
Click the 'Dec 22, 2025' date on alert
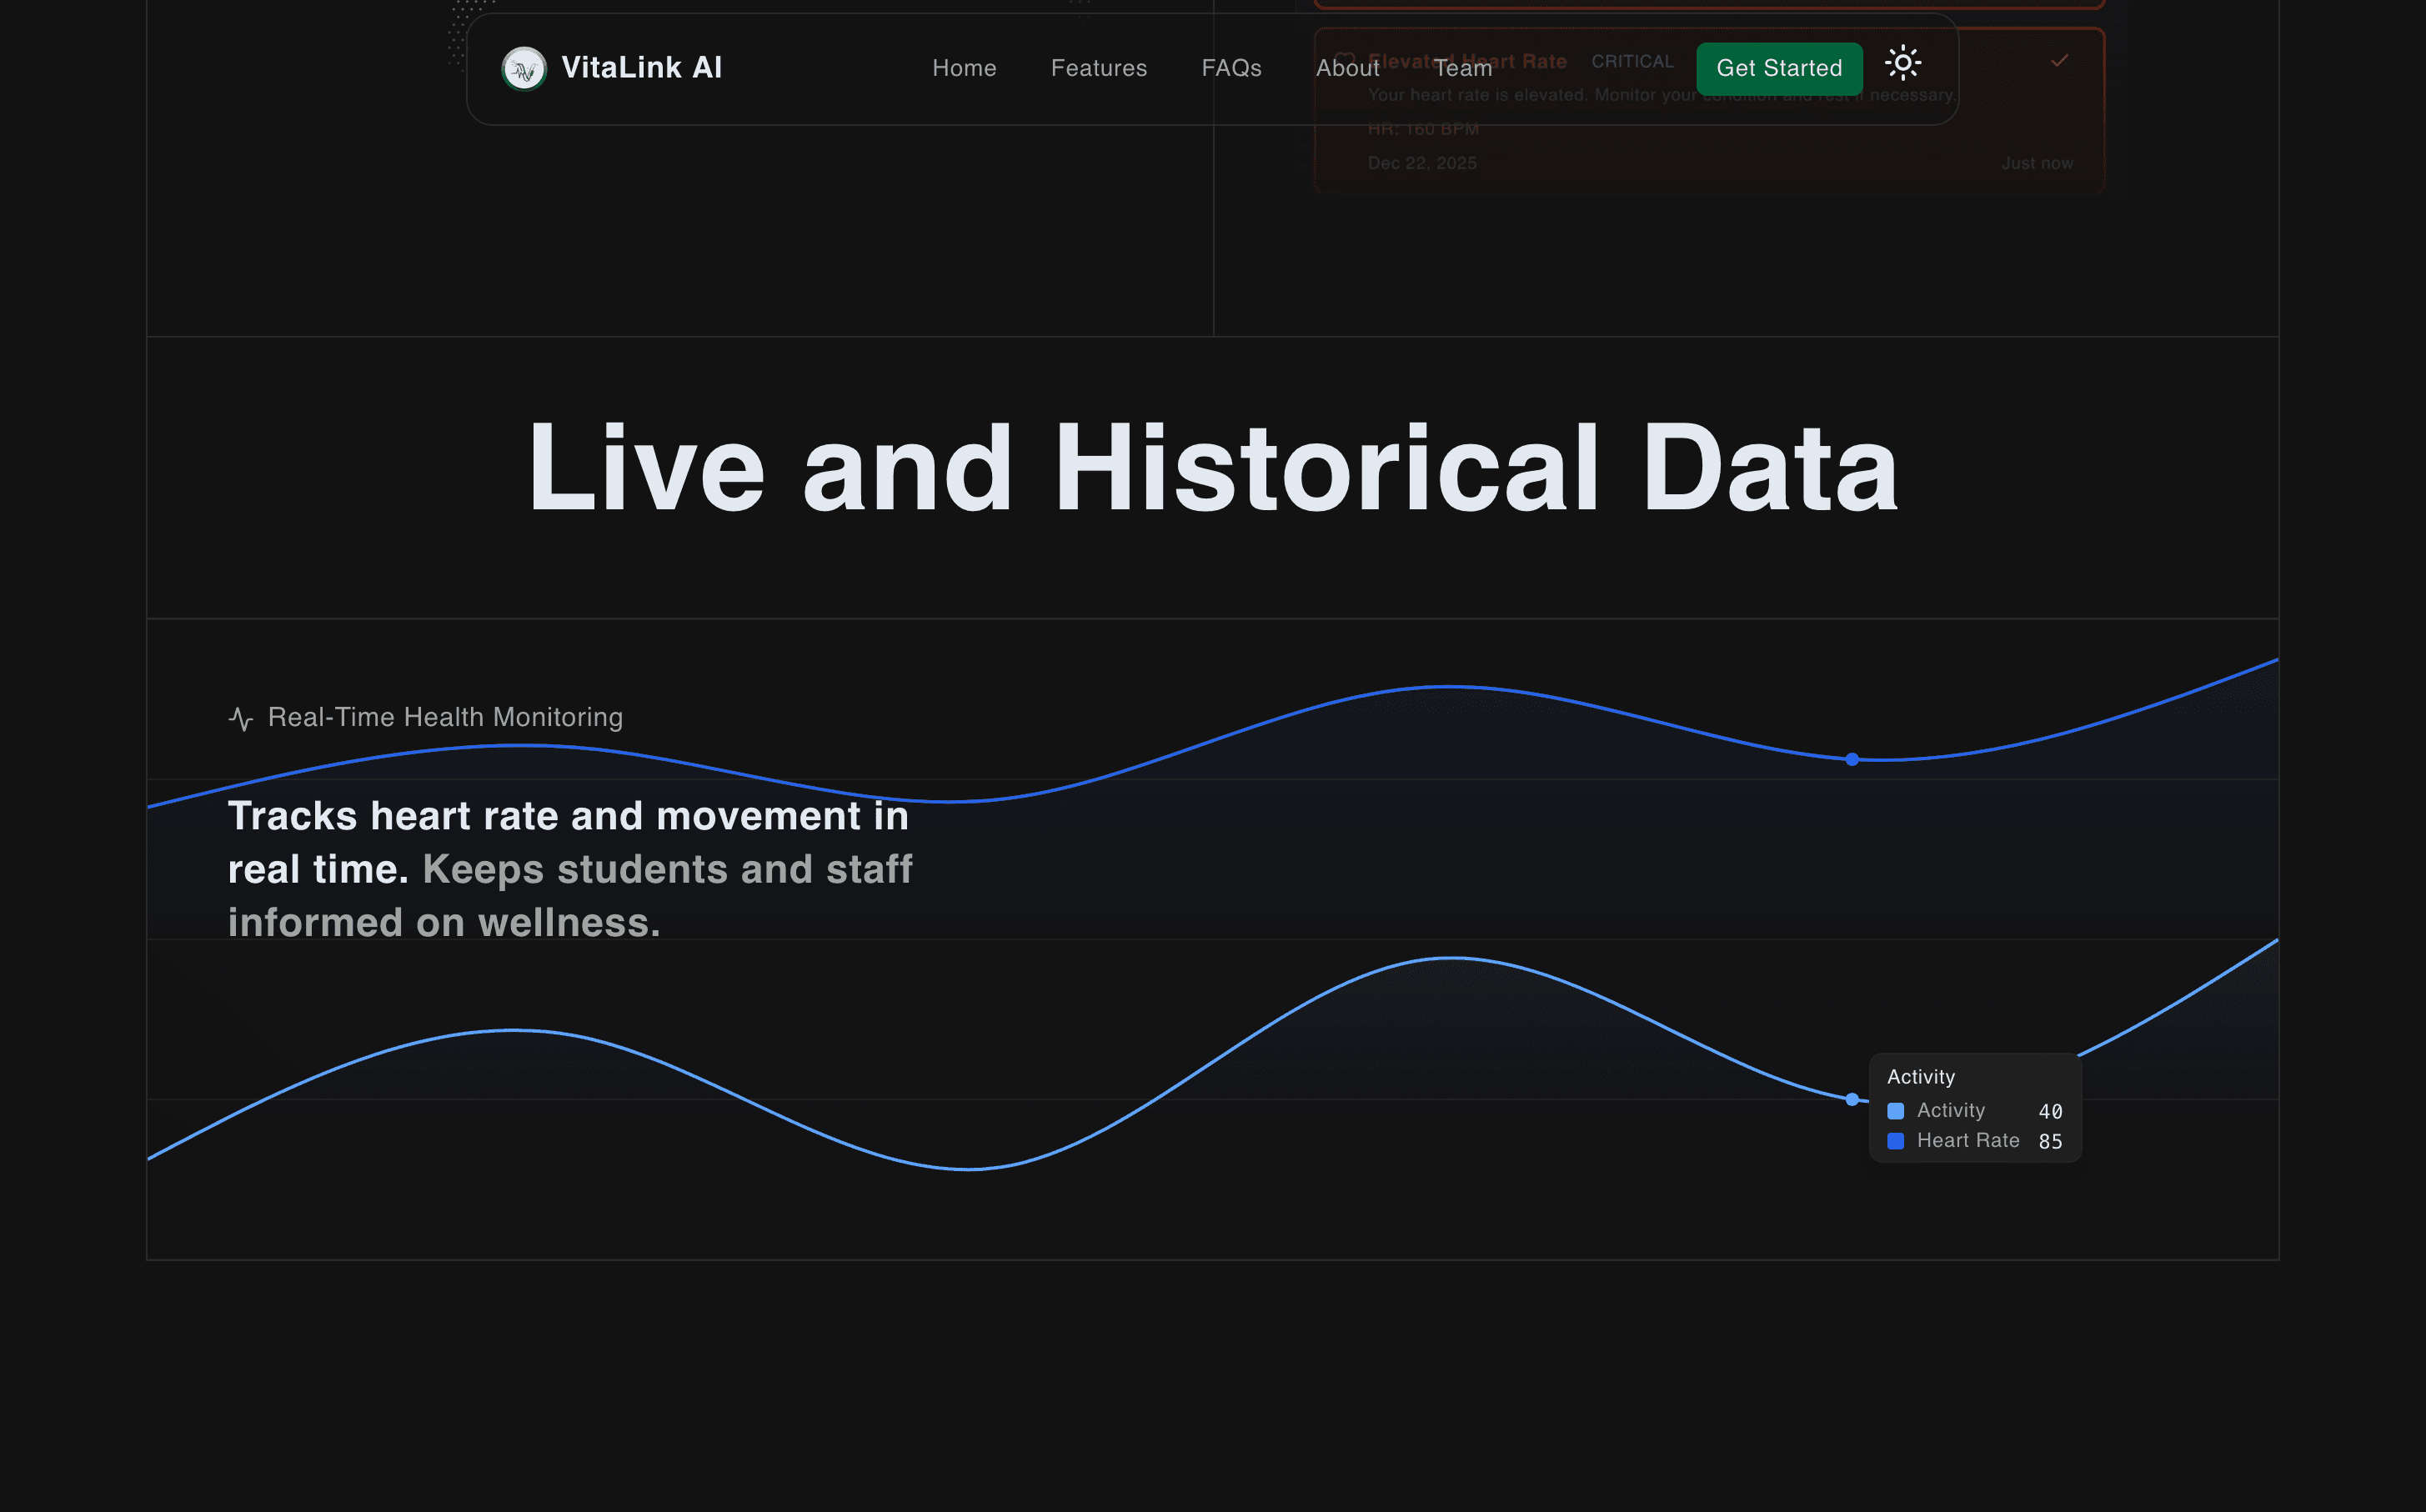[1422, 163]
